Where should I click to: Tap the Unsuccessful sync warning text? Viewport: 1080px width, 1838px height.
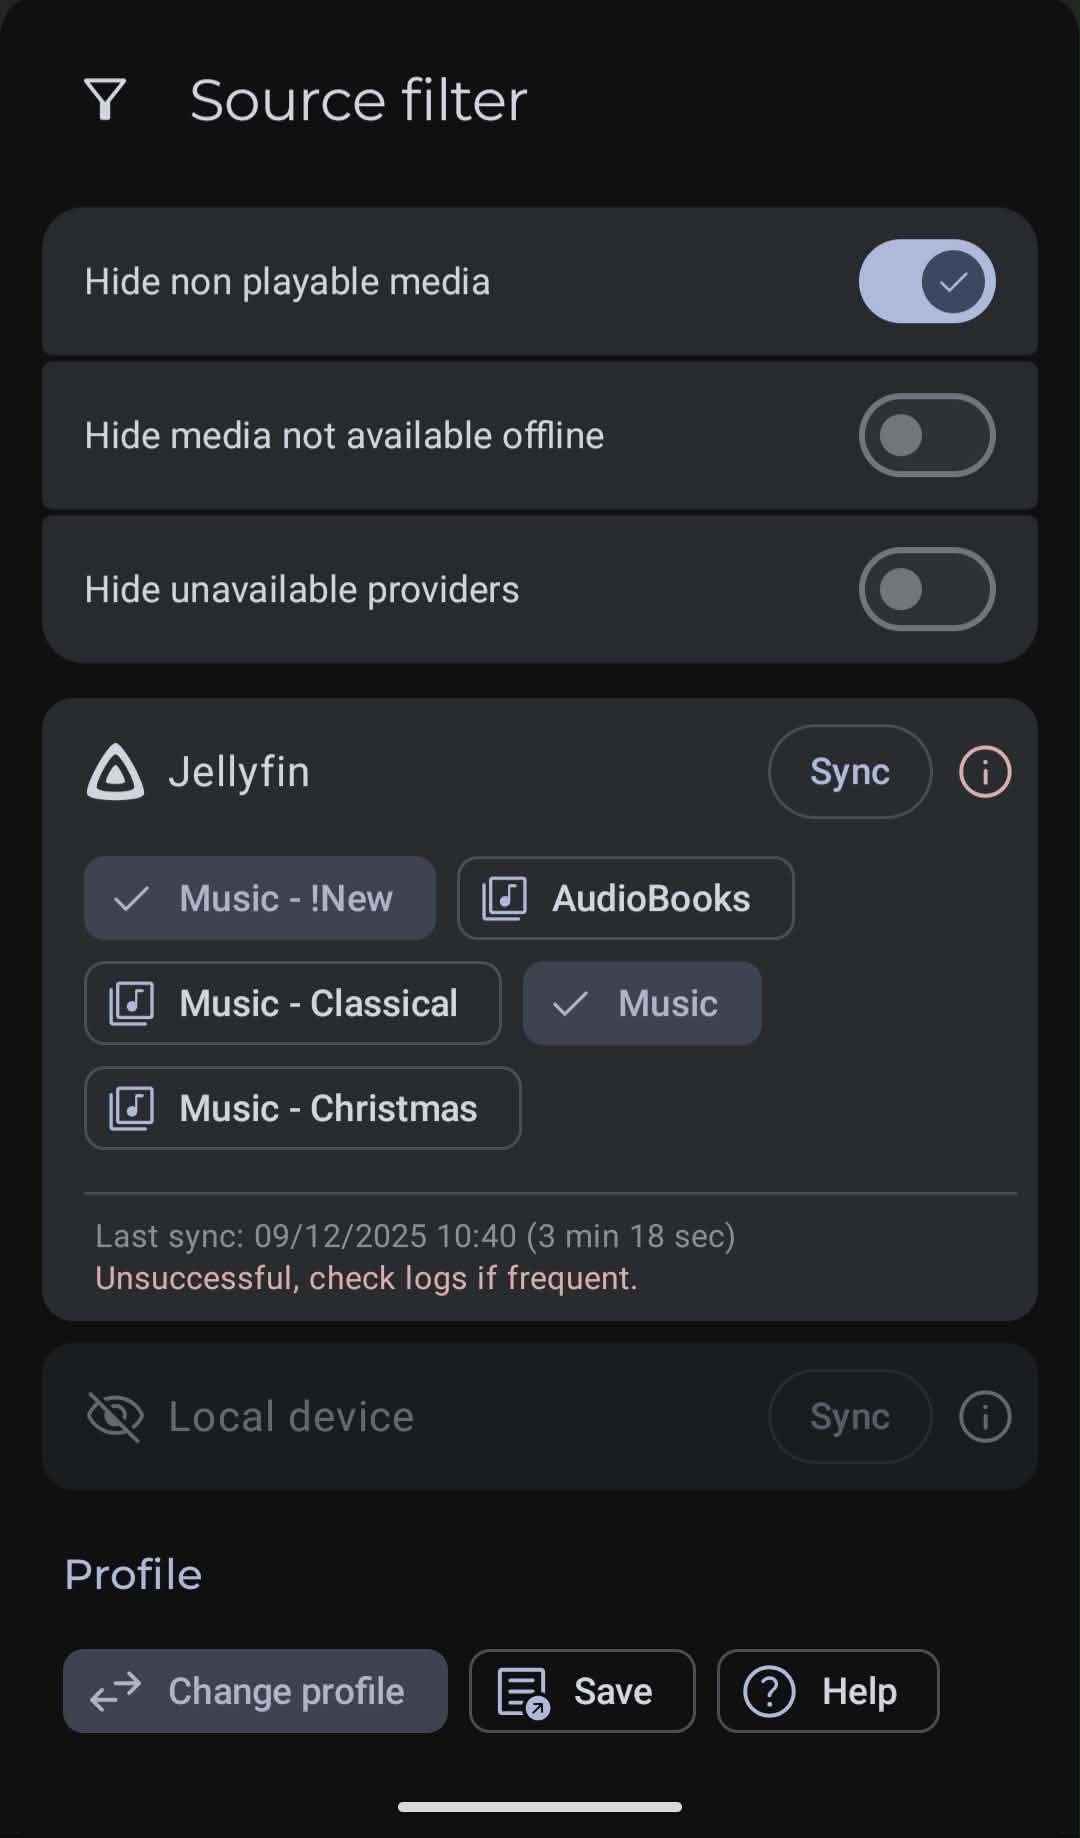(x=366, y=1278)
